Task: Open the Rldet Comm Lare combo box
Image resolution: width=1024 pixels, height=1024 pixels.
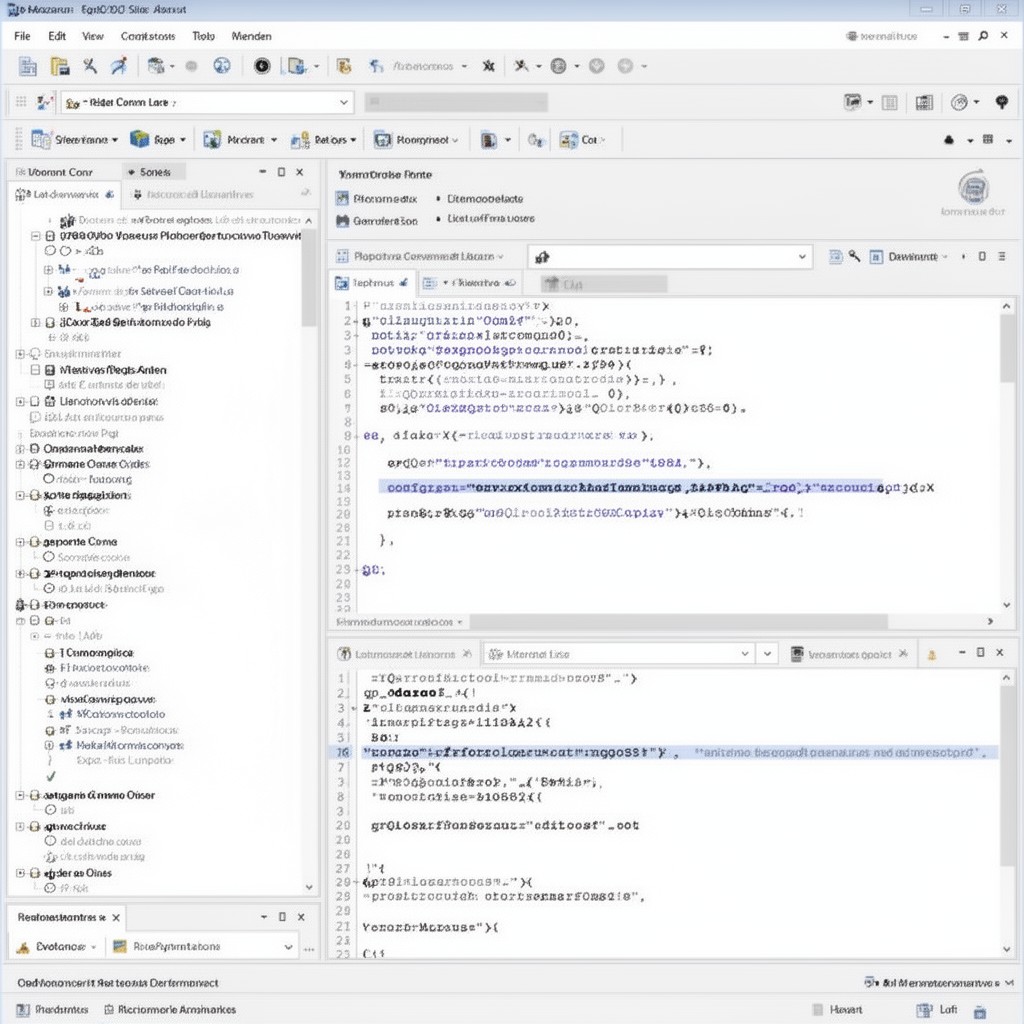Action: (208, 103)
